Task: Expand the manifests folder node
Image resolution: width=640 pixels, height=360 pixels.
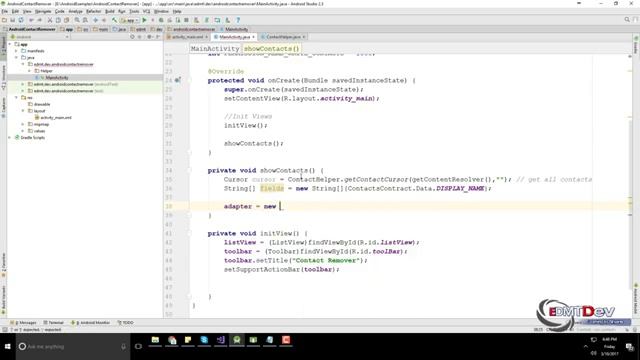Action: [x=16, y=51]
